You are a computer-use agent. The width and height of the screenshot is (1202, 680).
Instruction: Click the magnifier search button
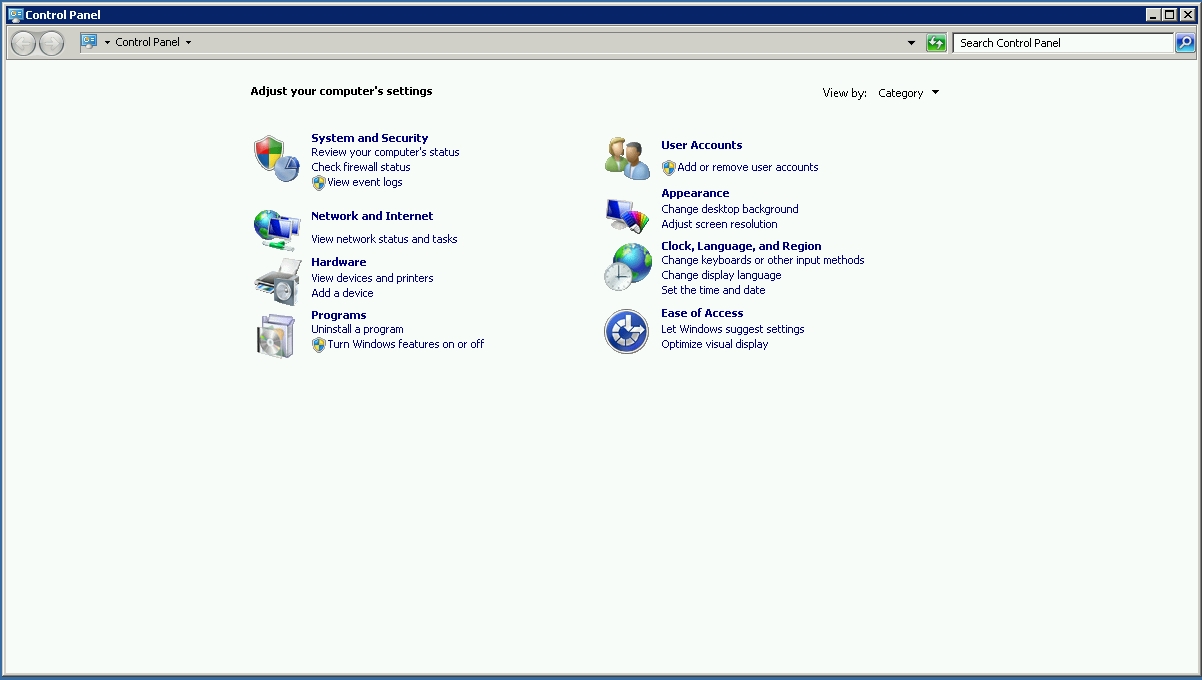[x=1184, y=43]
